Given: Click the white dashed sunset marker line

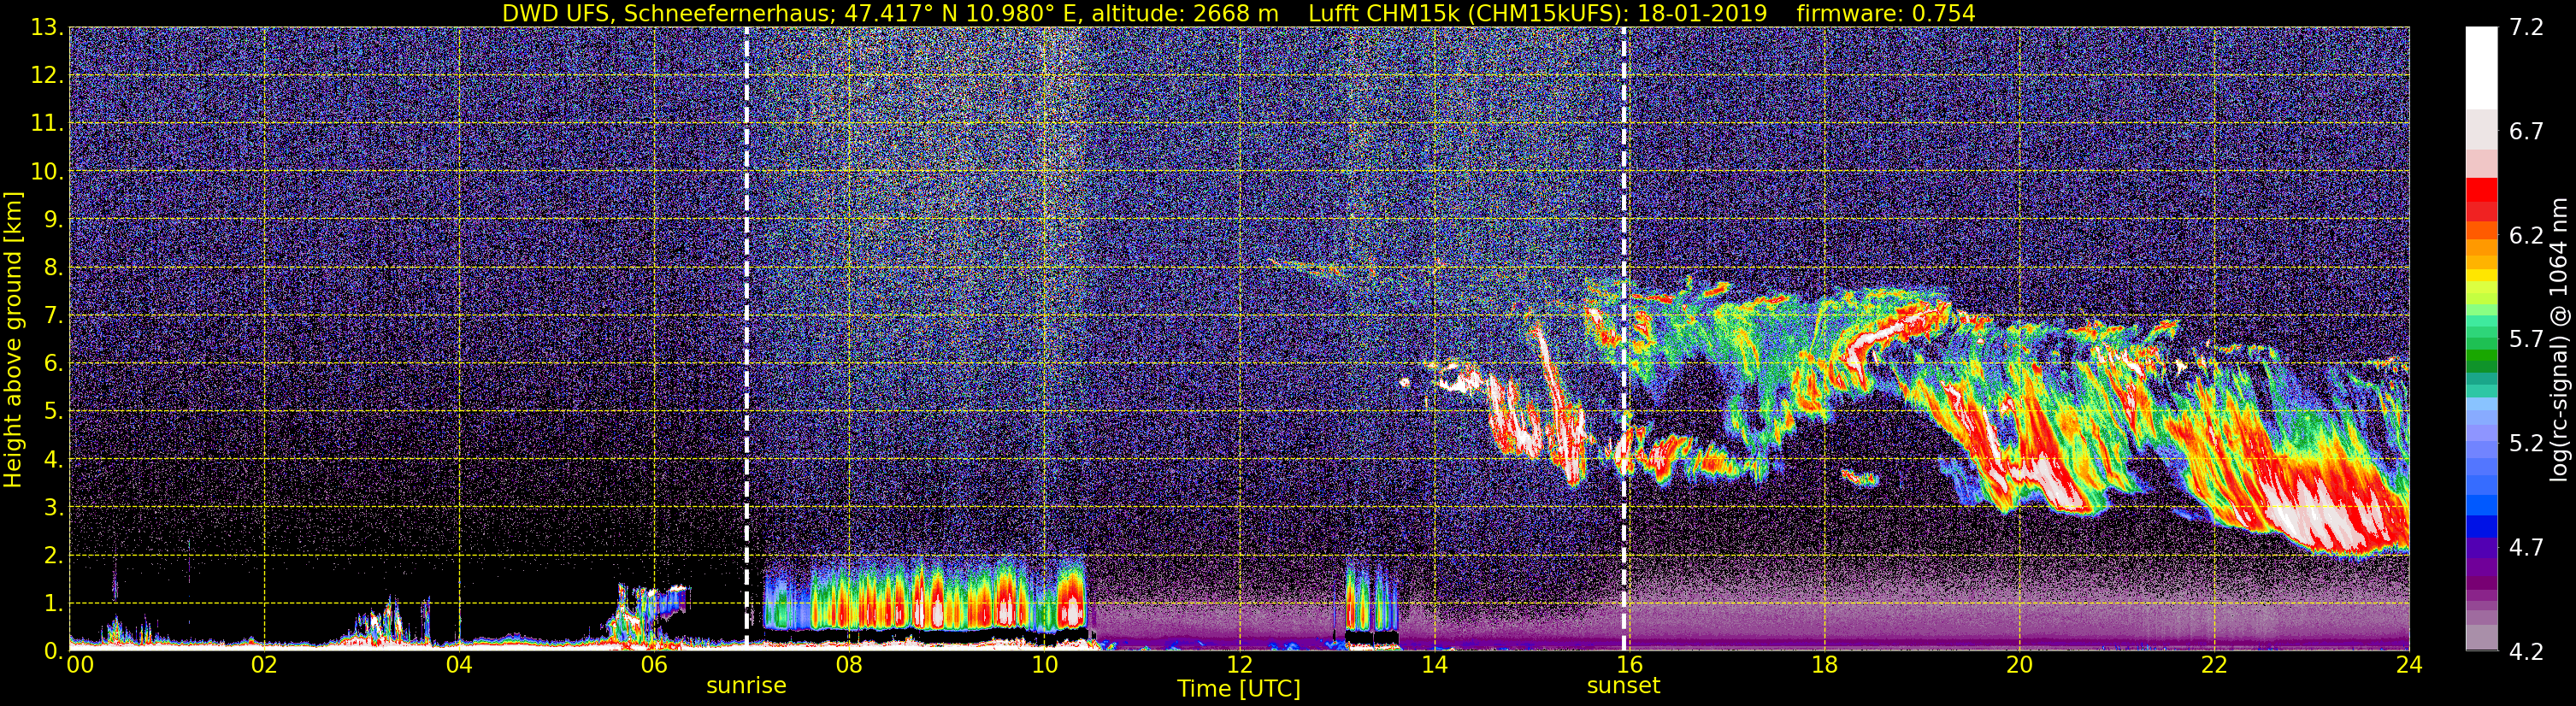Looking at the screenshot, I should point(1624,339).
